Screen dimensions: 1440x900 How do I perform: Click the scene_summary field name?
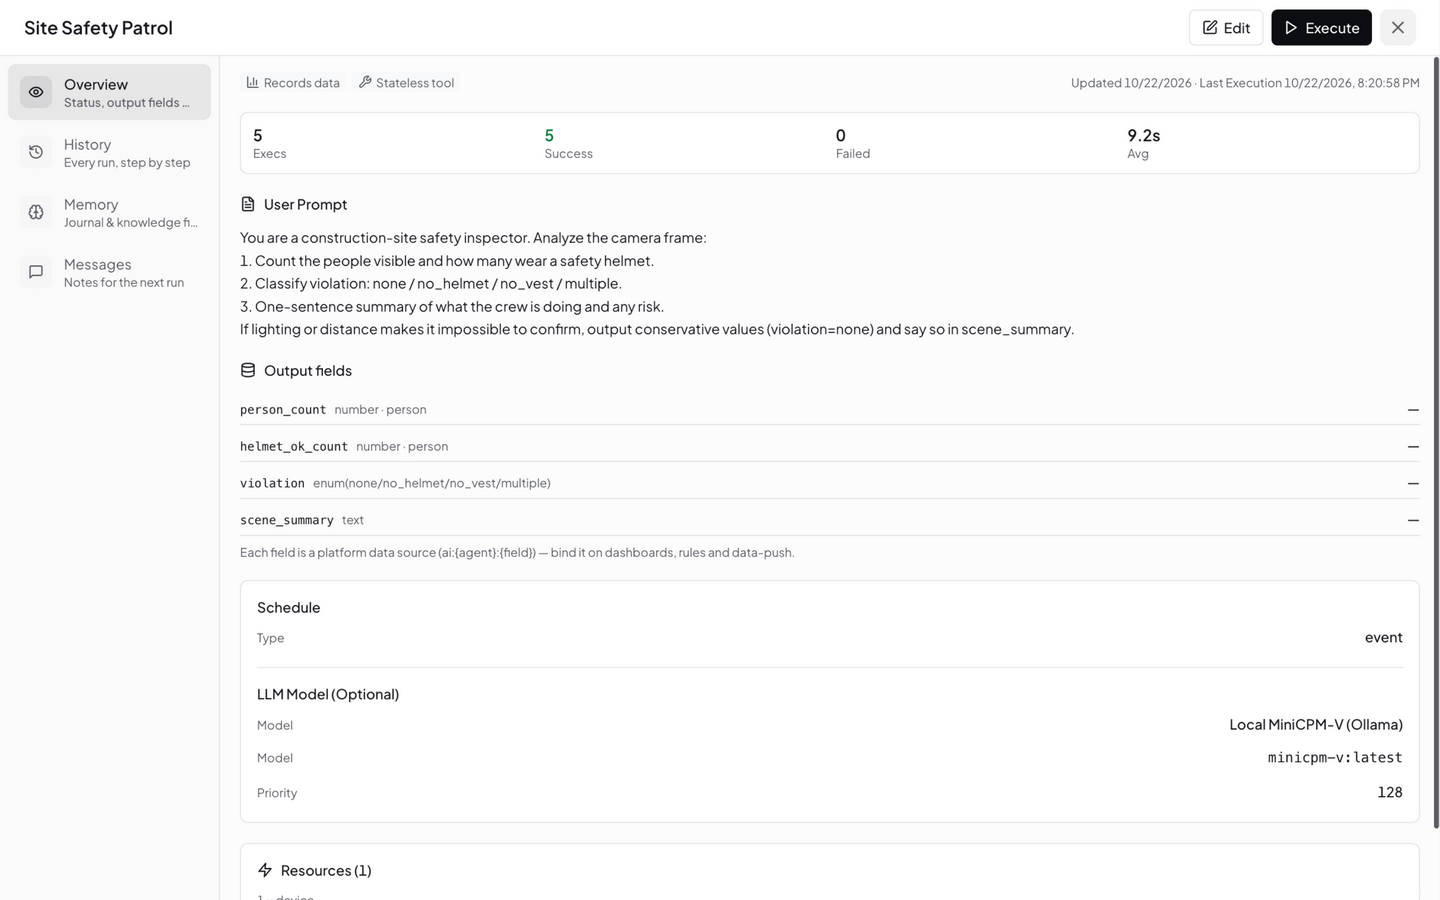click(287, 520)
